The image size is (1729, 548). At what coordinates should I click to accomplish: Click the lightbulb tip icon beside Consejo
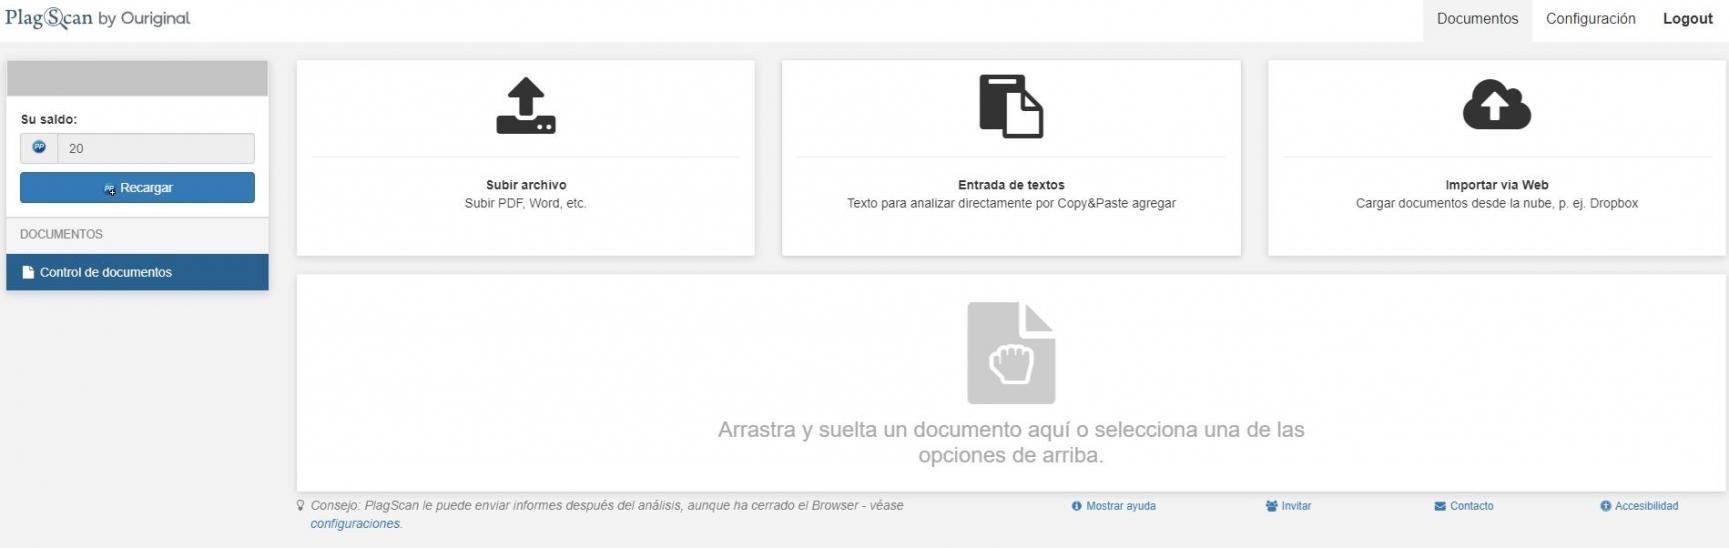point(300,506)
